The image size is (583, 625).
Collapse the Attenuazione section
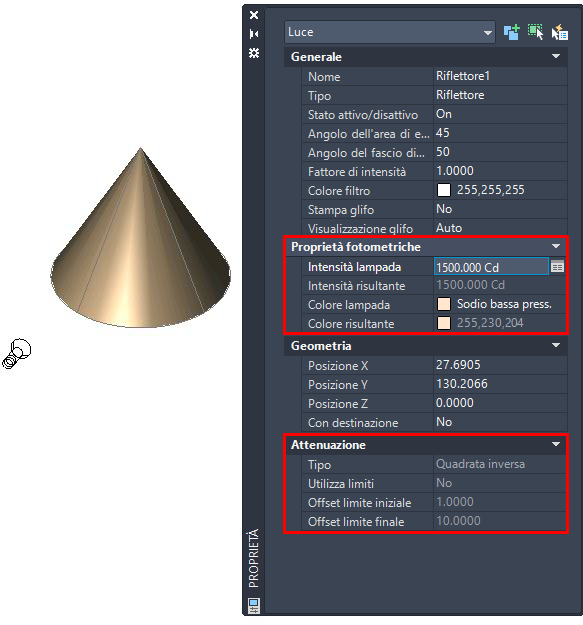tap(556, 444)
